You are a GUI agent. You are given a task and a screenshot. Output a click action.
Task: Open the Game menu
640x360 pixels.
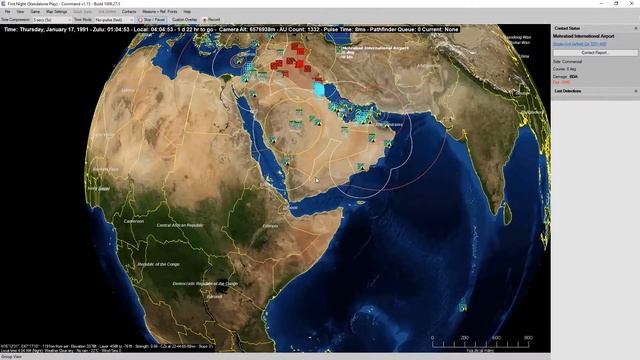coord(35,11)
